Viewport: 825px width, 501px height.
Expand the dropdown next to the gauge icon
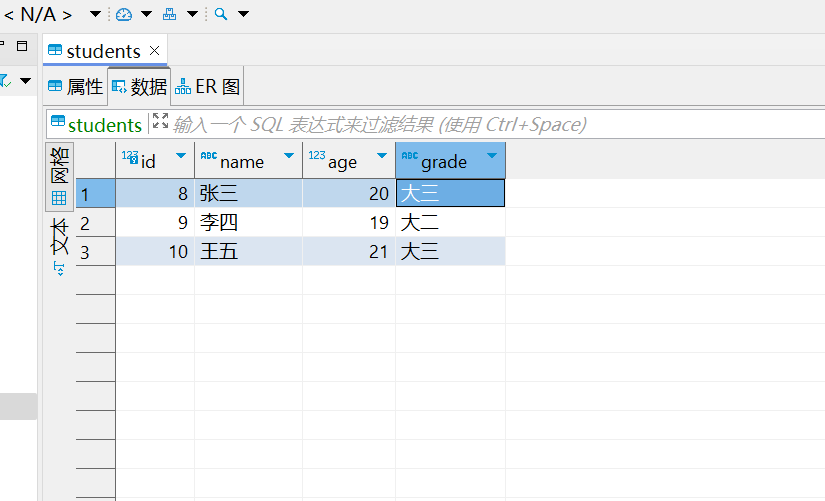(x=146, y=14)
